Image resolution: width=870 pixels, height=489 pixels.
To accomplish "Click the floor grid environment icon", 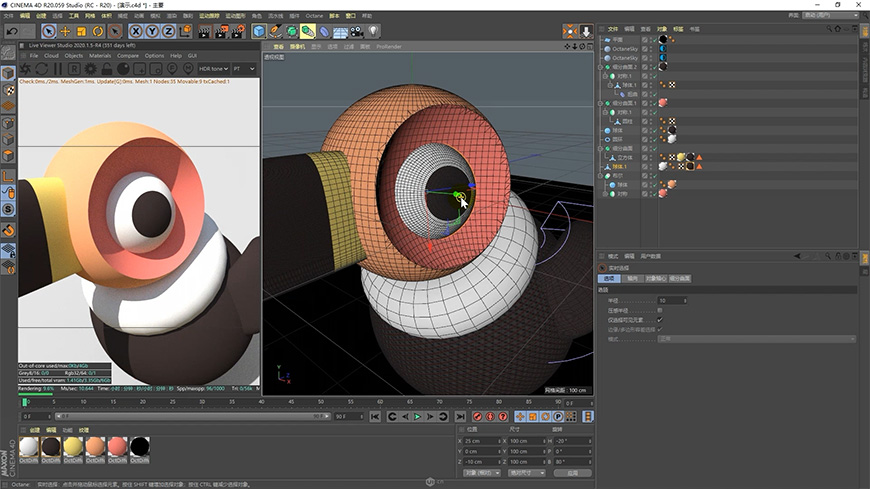I will point(341,32).
